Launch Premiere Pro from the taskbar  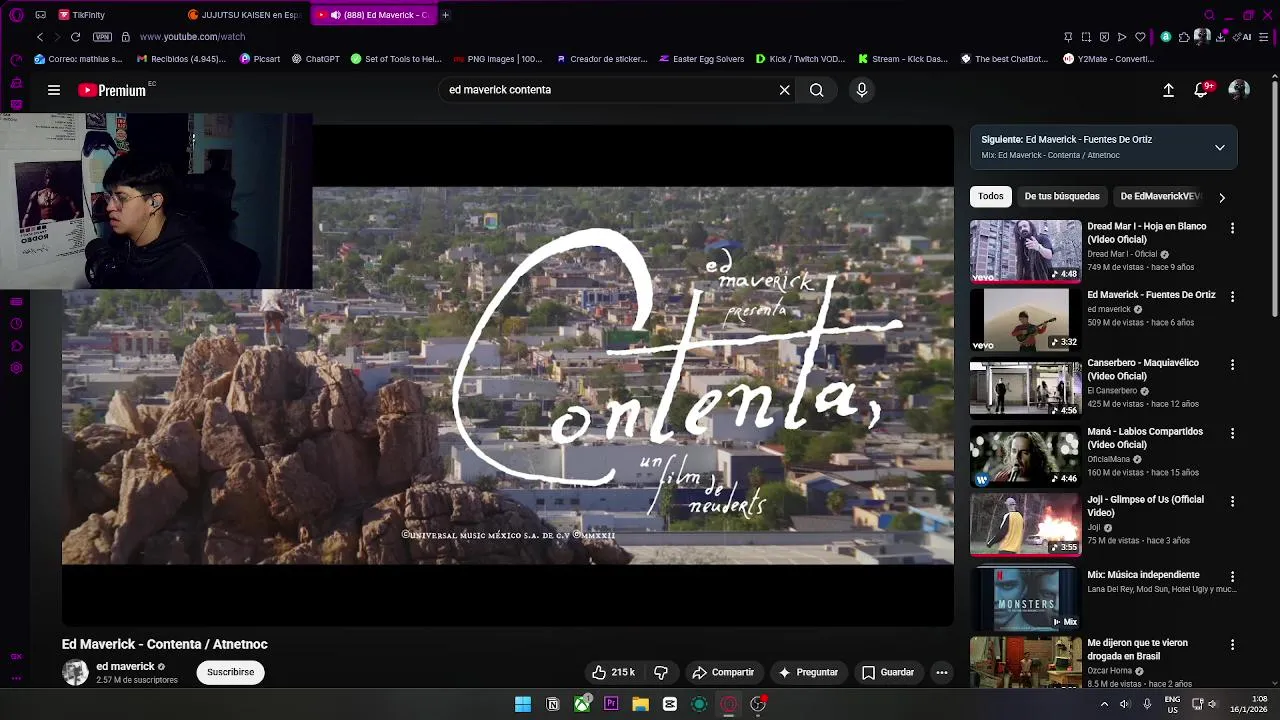611,704
